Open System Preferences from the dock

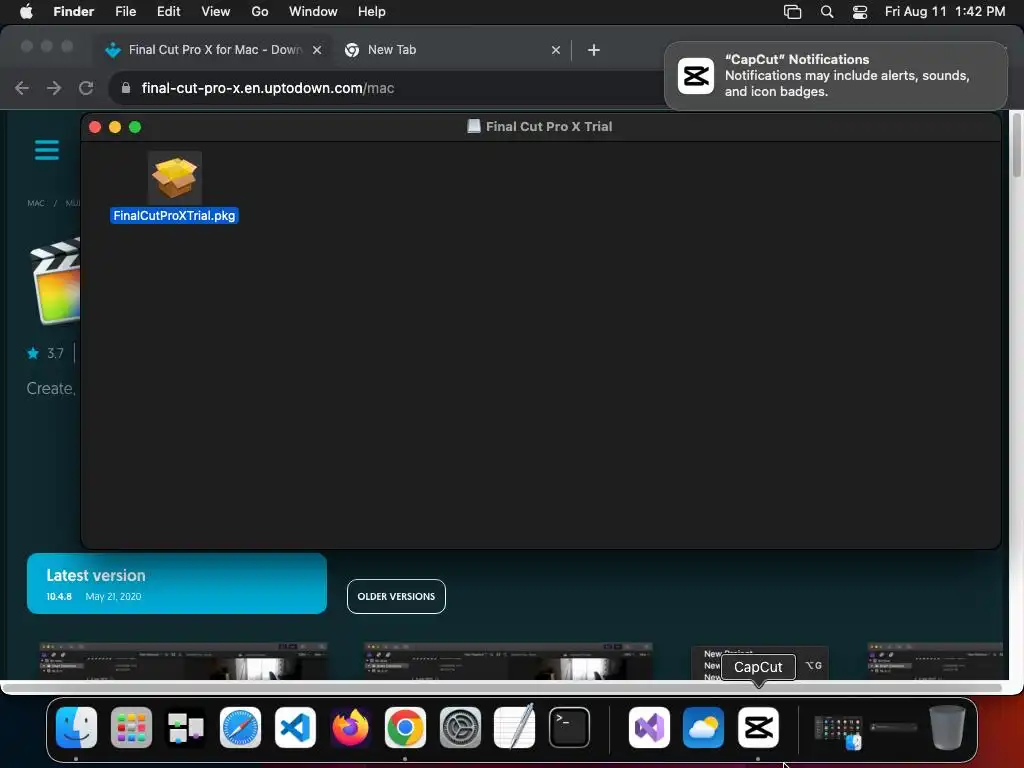(x=460, y=727)
